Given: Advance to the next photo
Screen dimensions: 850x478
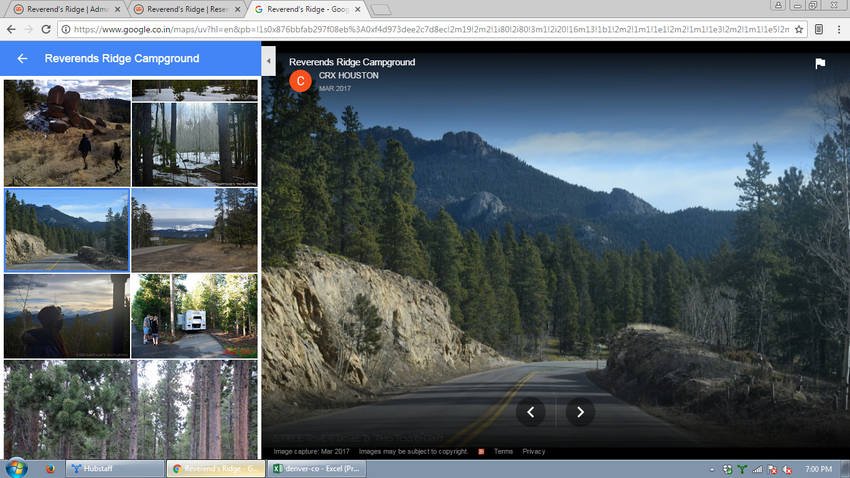Looking at the screenshot, I should click(580, 411).
